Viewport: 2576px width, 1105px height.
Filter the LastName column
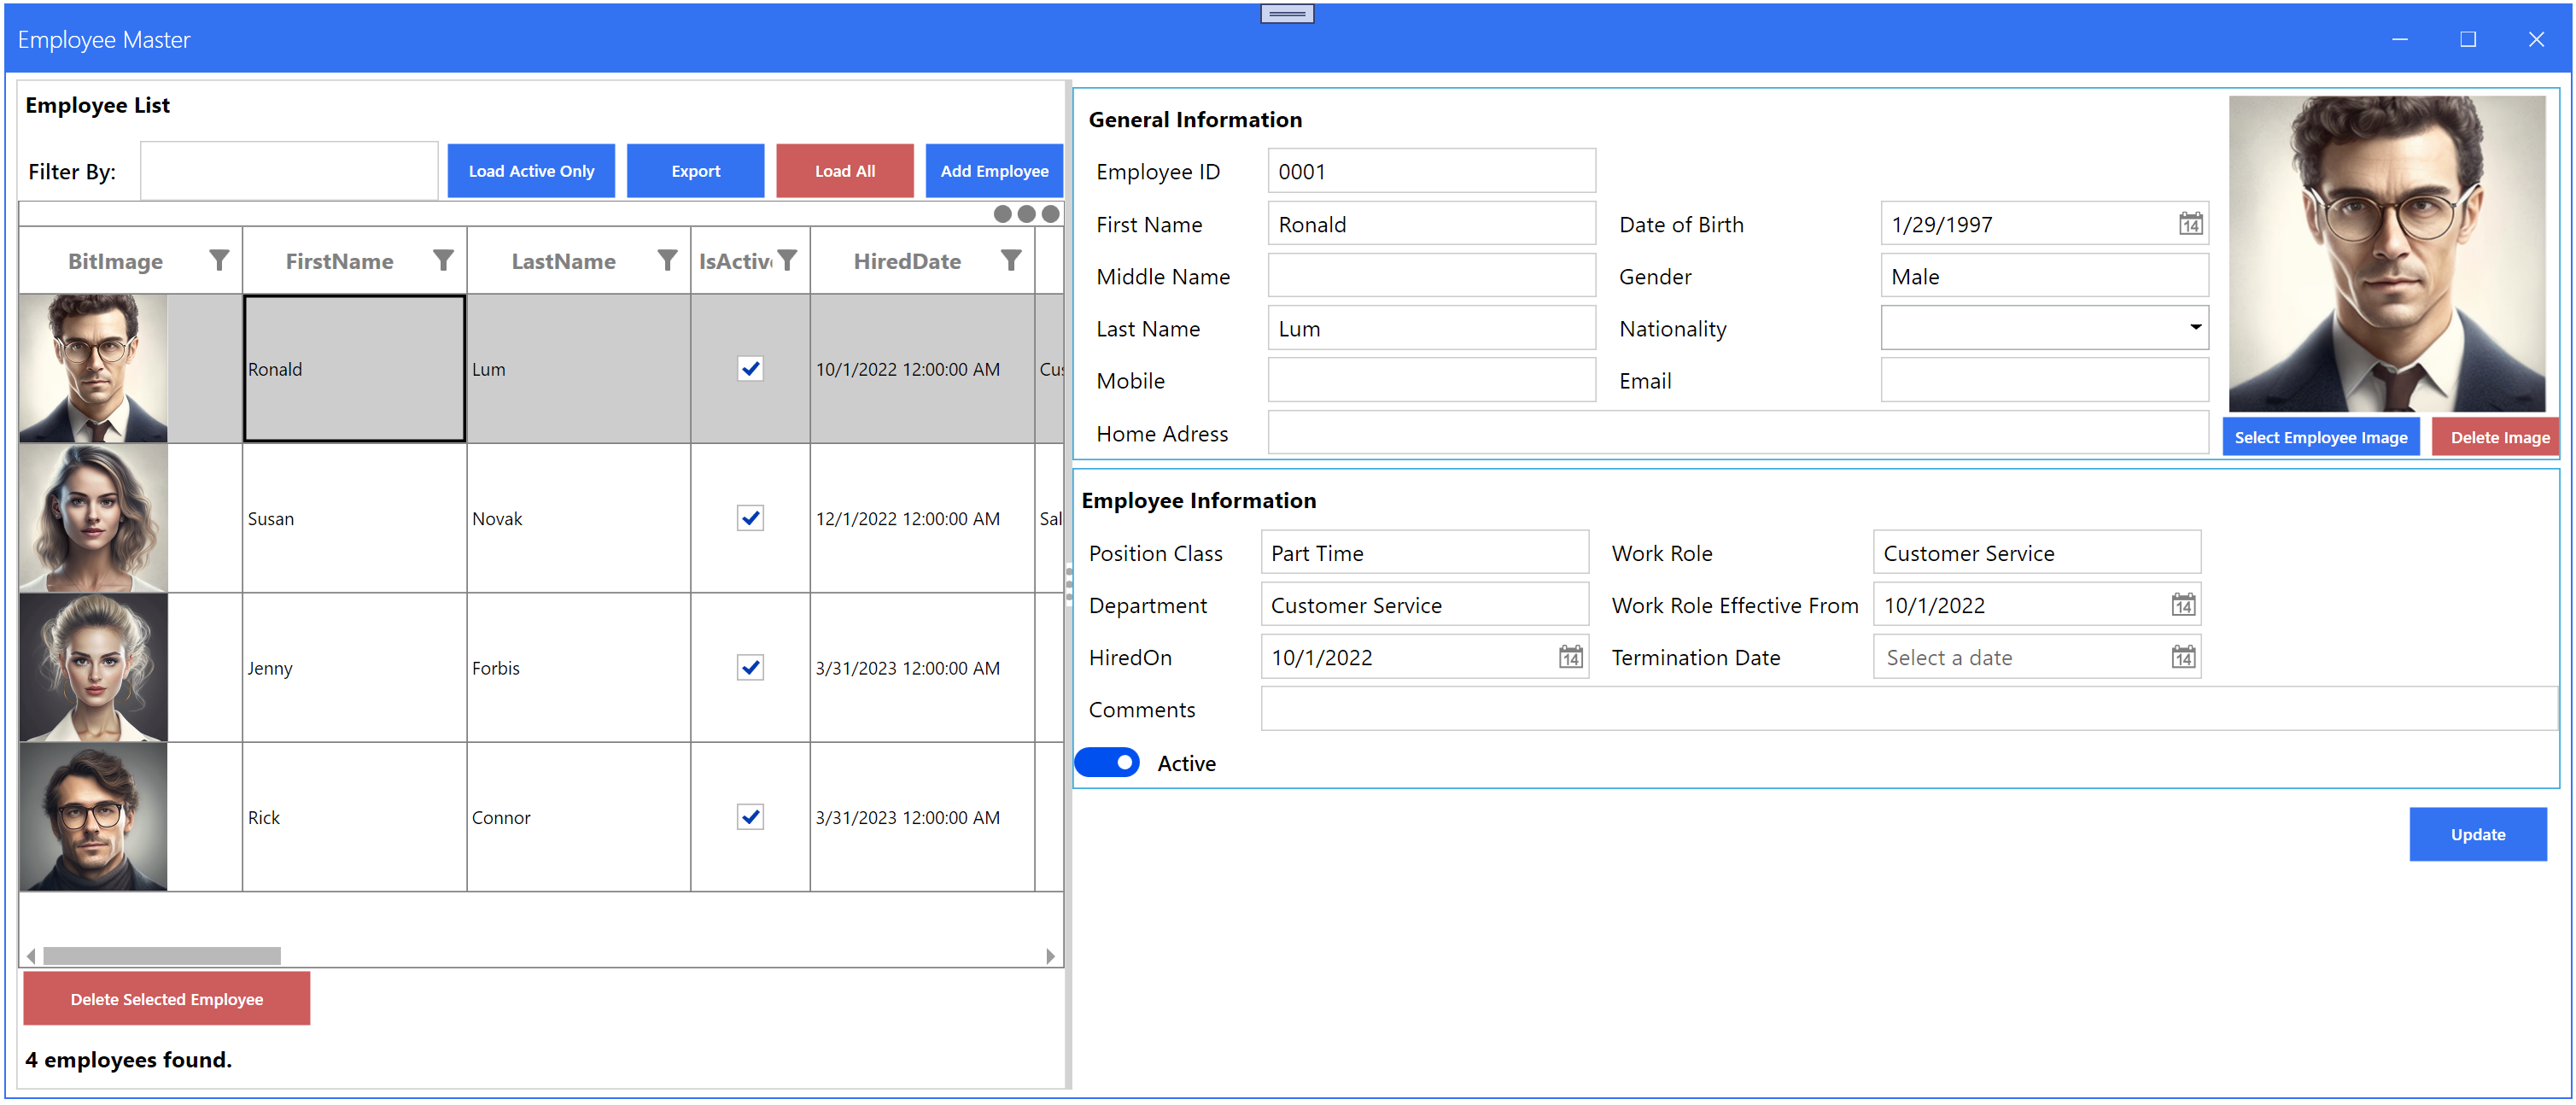click(x=667, y=260)
